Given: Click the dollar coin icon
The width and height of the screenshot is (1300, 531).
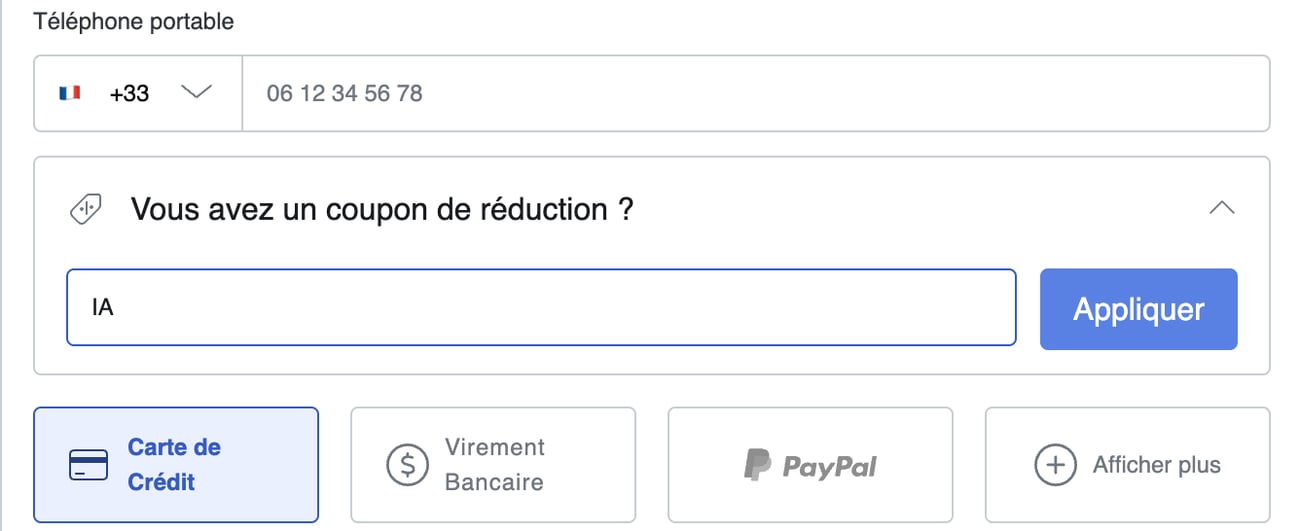Looking at the screenshot, I should pos(407,465).
